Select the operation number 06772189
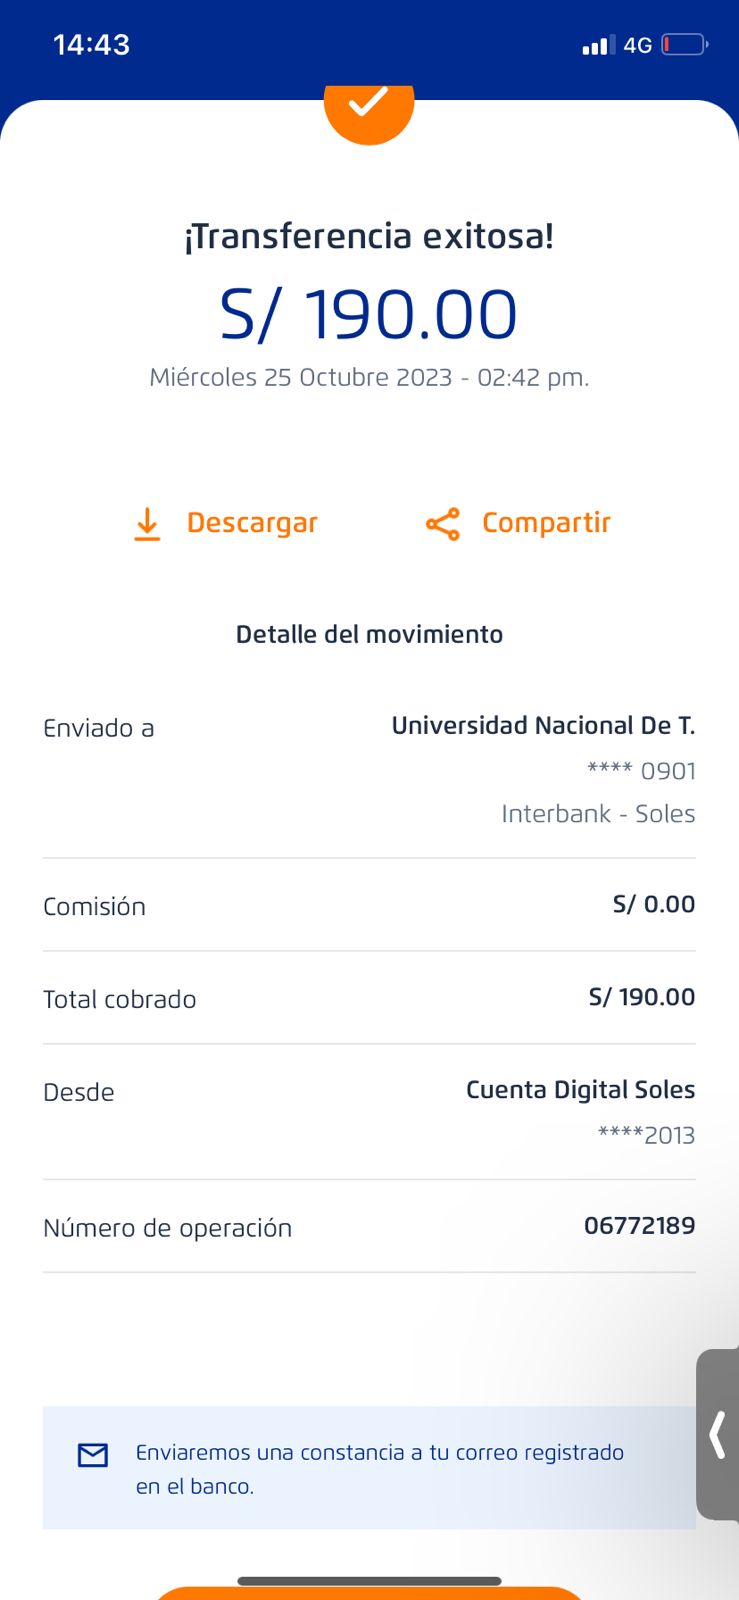This screenshot has height=1600, width=739. point(639,1226)
